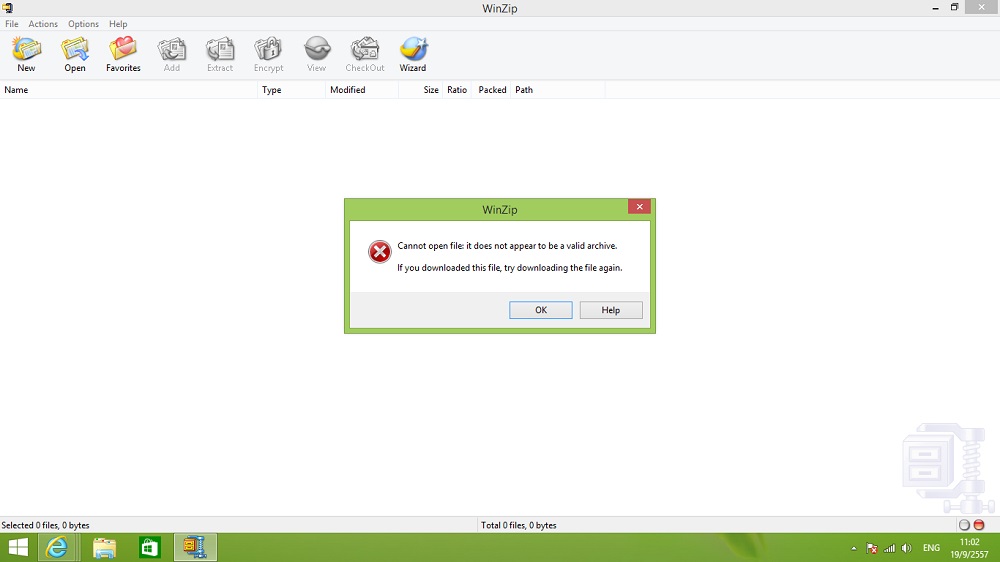Image resolution: width=1000 pixels, height=562 pixels.
Task: Click the CheckOut toolbar icon
Action: tap(365, 54)
